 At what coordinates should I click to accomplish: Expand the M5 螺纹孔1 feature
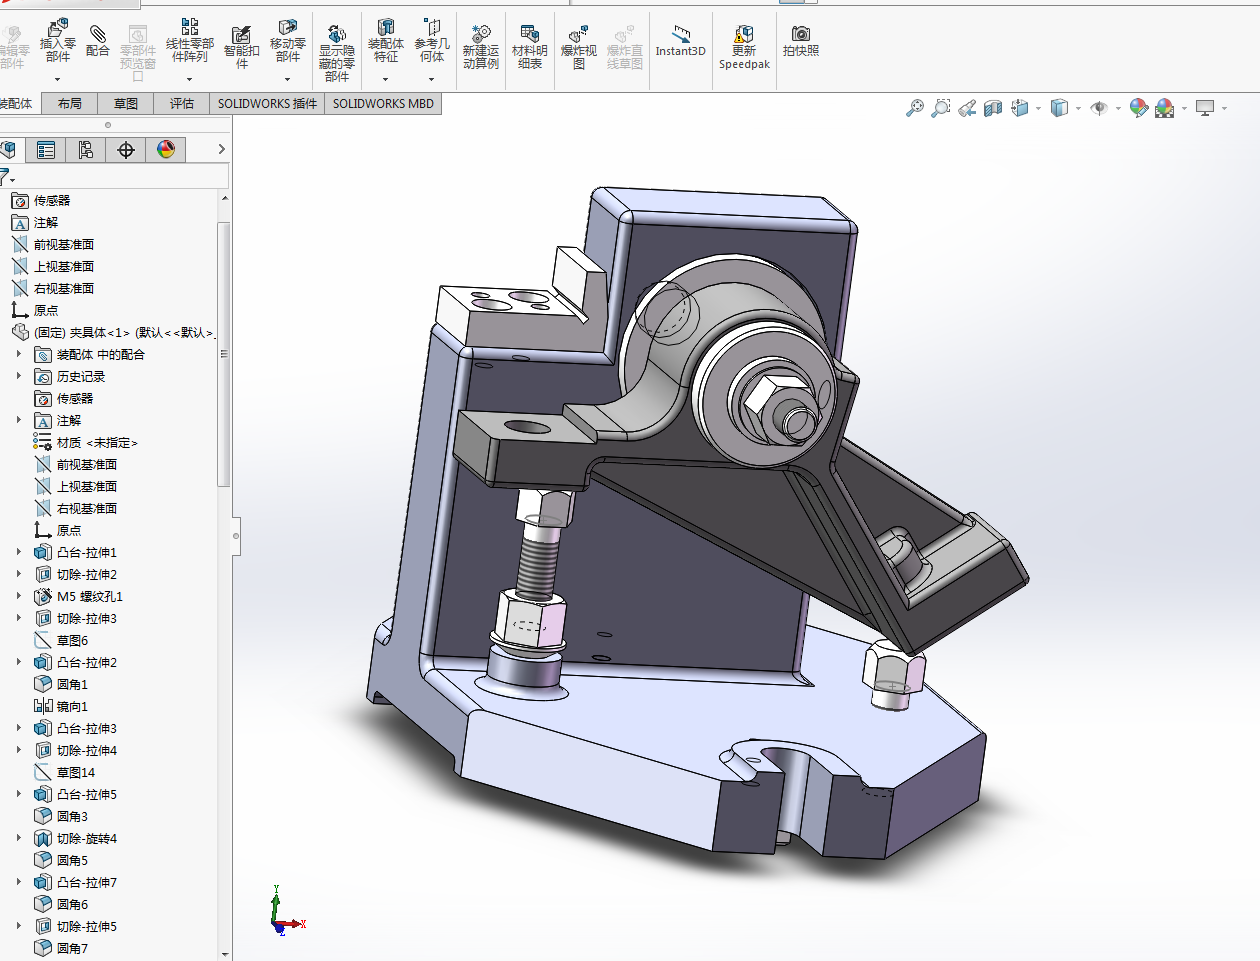[x=18, y=596]
